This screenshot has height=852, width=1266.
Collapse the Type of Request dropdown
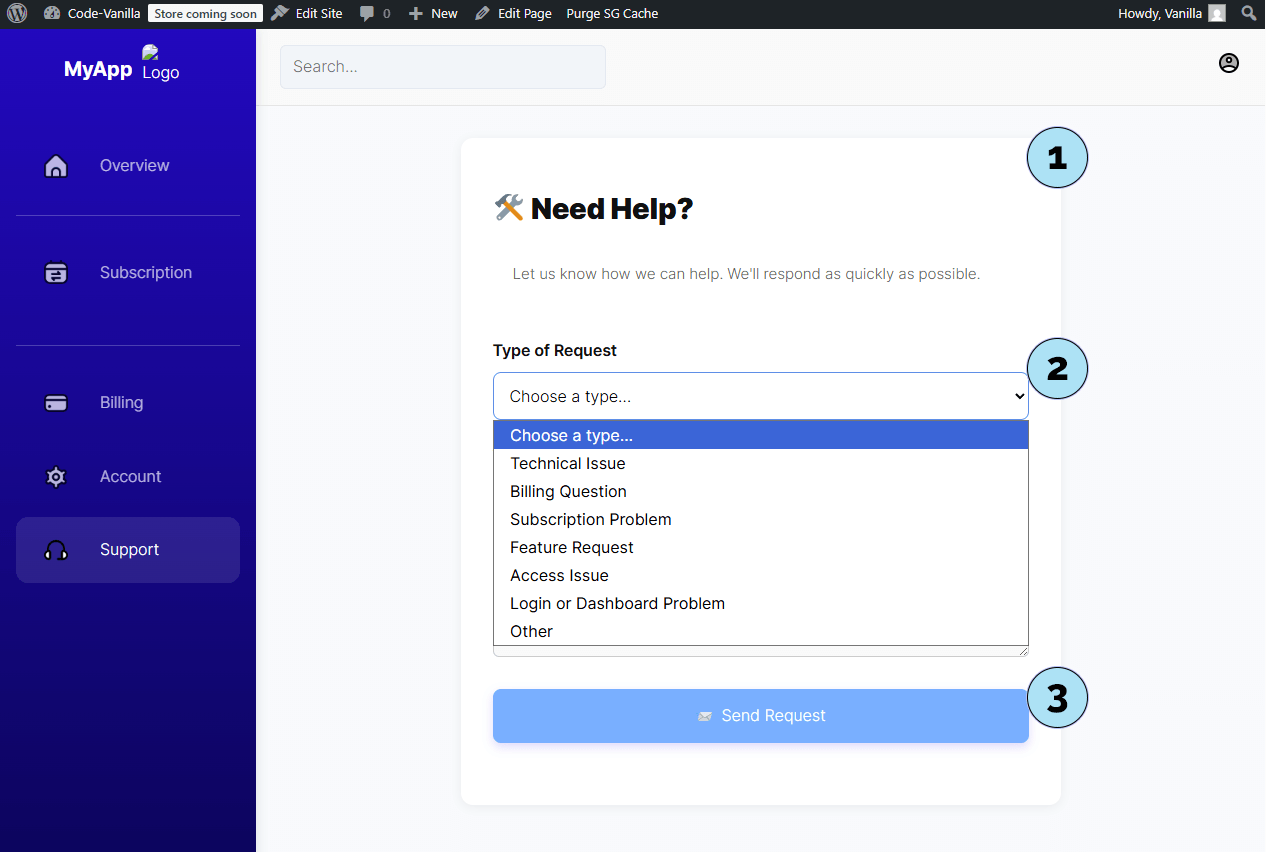tap(760, 396)
